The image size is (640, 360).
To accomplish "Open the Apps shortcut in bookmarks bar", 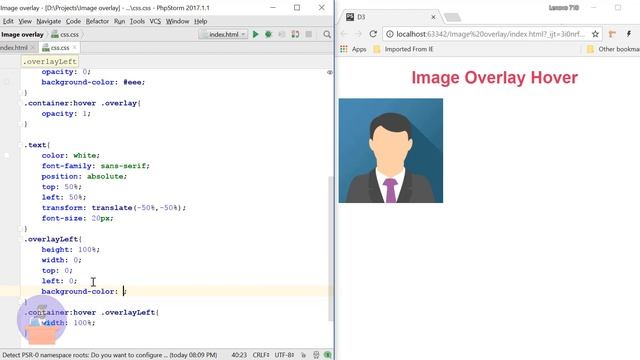I will [x=353, y=49].
